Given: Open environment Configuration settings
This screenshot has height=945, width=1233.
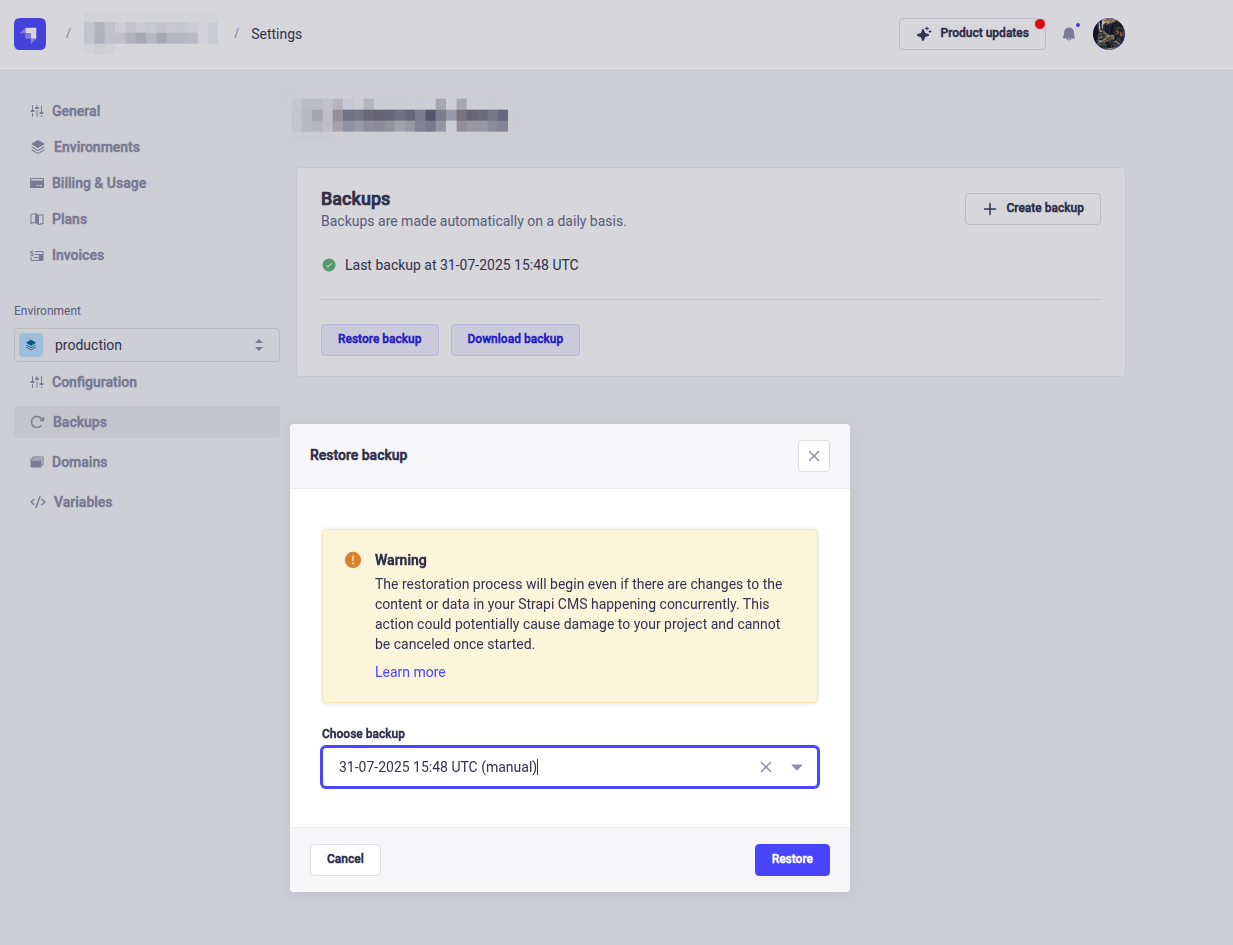Looking at the screenshot, I should tap(94, 382).
